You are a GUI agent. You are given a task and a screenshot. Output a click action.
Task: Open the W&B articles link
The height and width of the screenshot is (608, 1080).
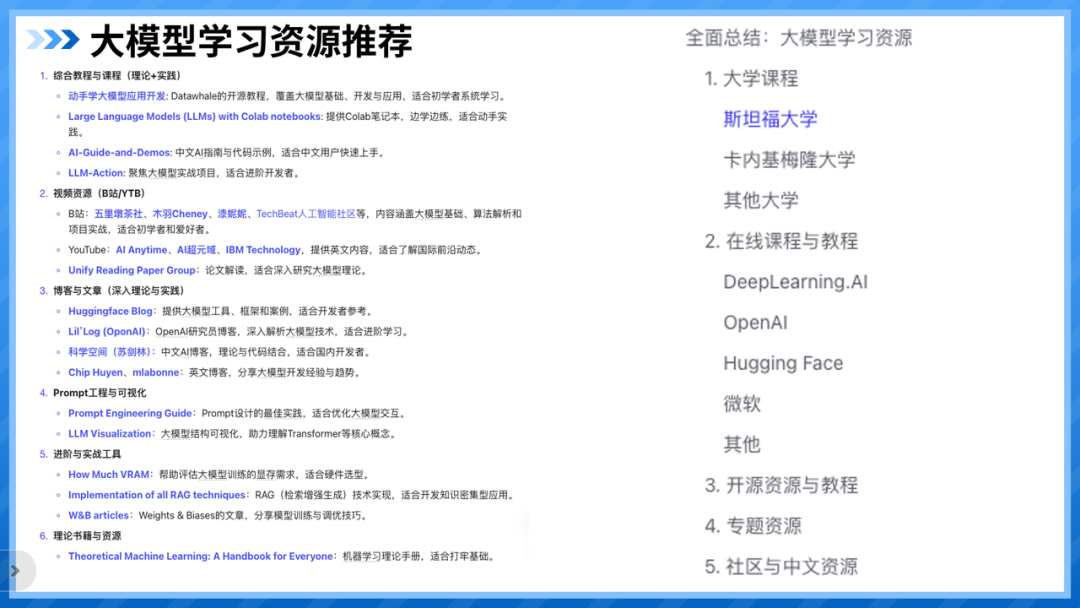click(x=98, y=515)
